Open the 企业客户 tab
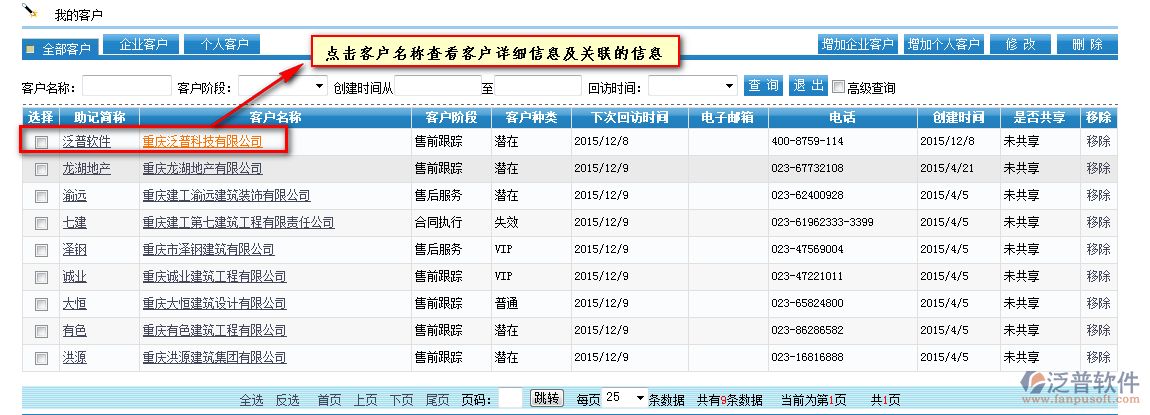Screen dimensions: 1150x415 coord(143,44)
